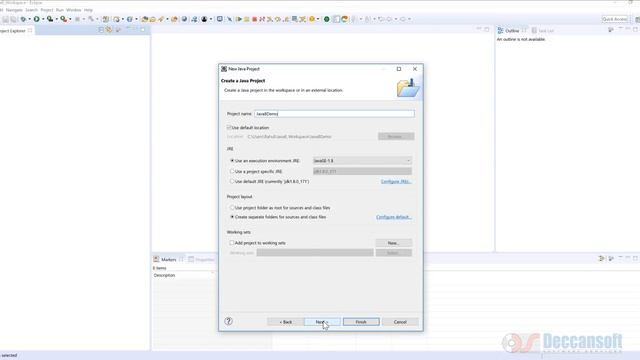Click the Description column header in Markers
This screenshot has height=360, width=640.
point(182,276)
